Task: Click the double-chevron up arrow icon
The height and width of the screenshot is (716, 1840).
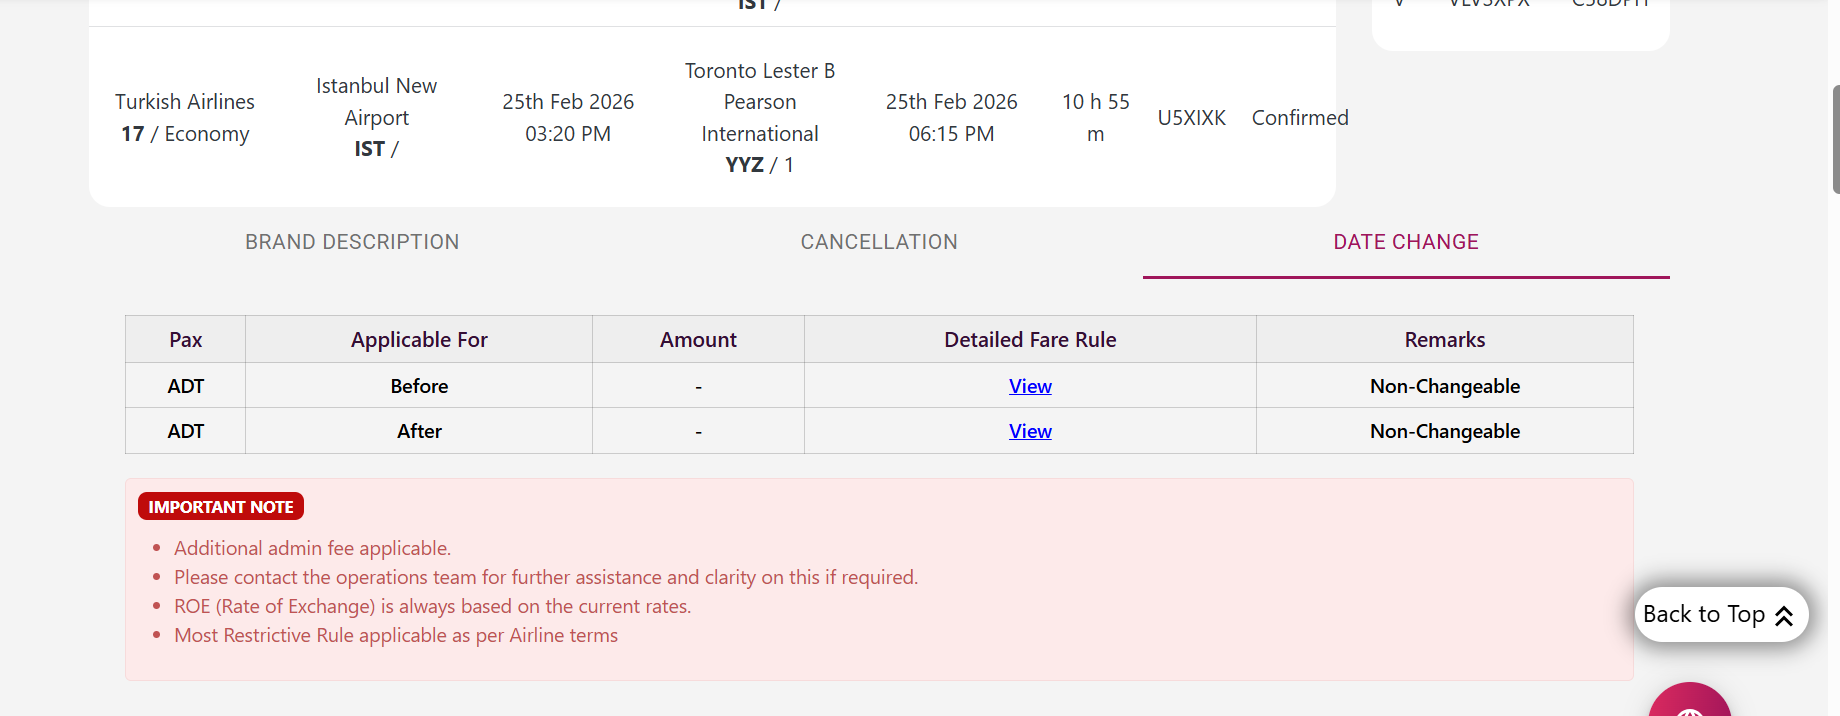Action: 1784,616
